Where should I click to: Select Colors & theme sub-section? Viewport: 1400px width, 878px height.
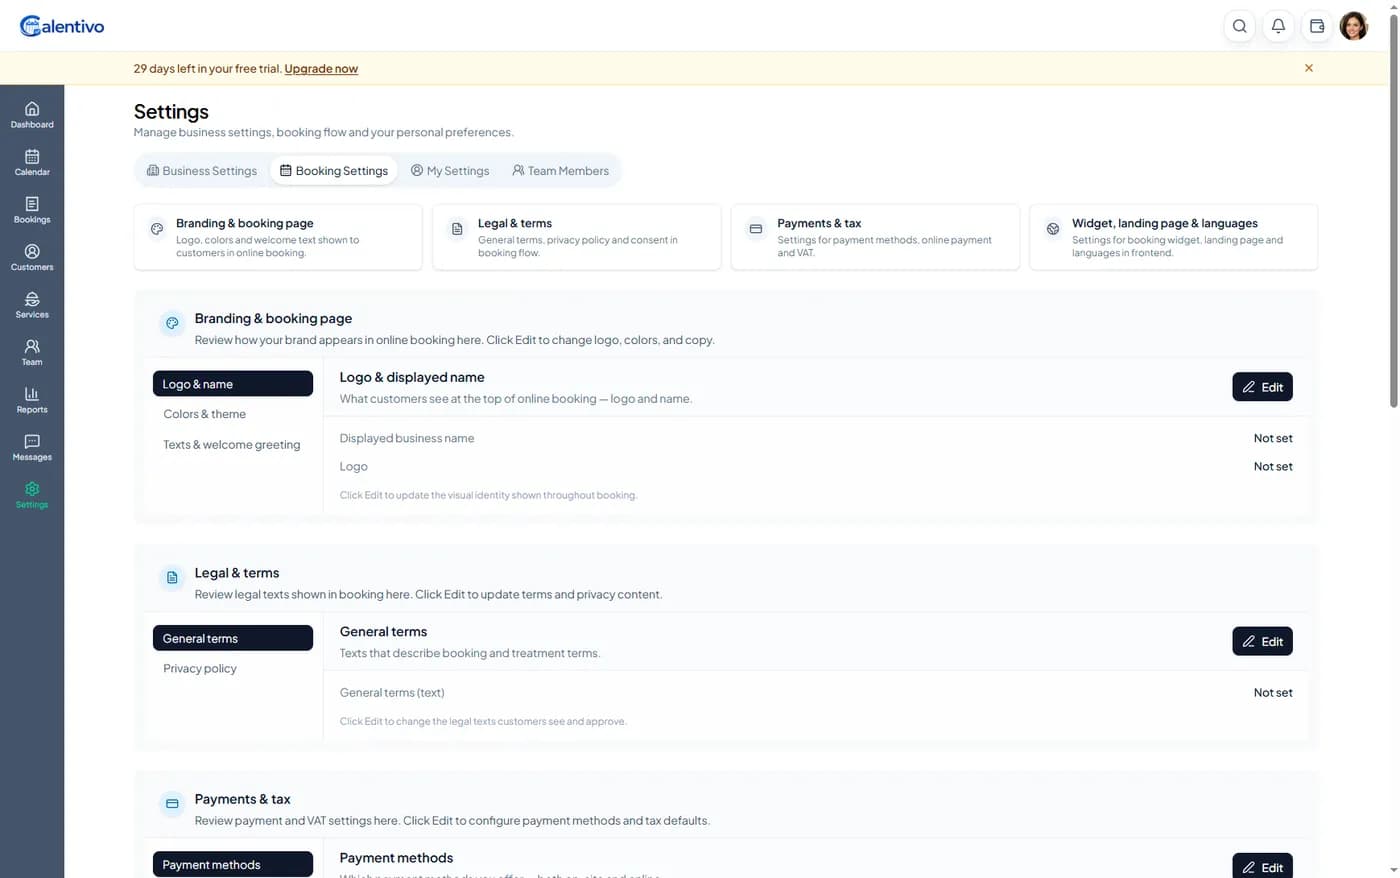[204, 414]
